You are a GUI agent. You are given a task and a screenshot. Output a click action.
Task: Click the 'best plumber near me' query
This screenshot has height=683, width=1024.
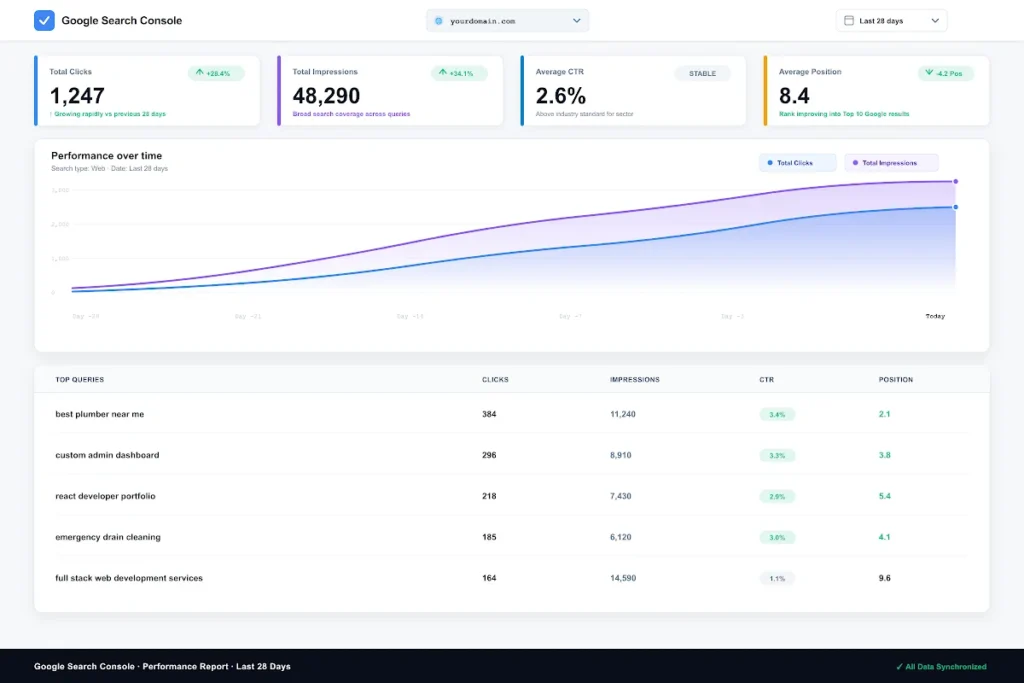click(x=99, y=414)
